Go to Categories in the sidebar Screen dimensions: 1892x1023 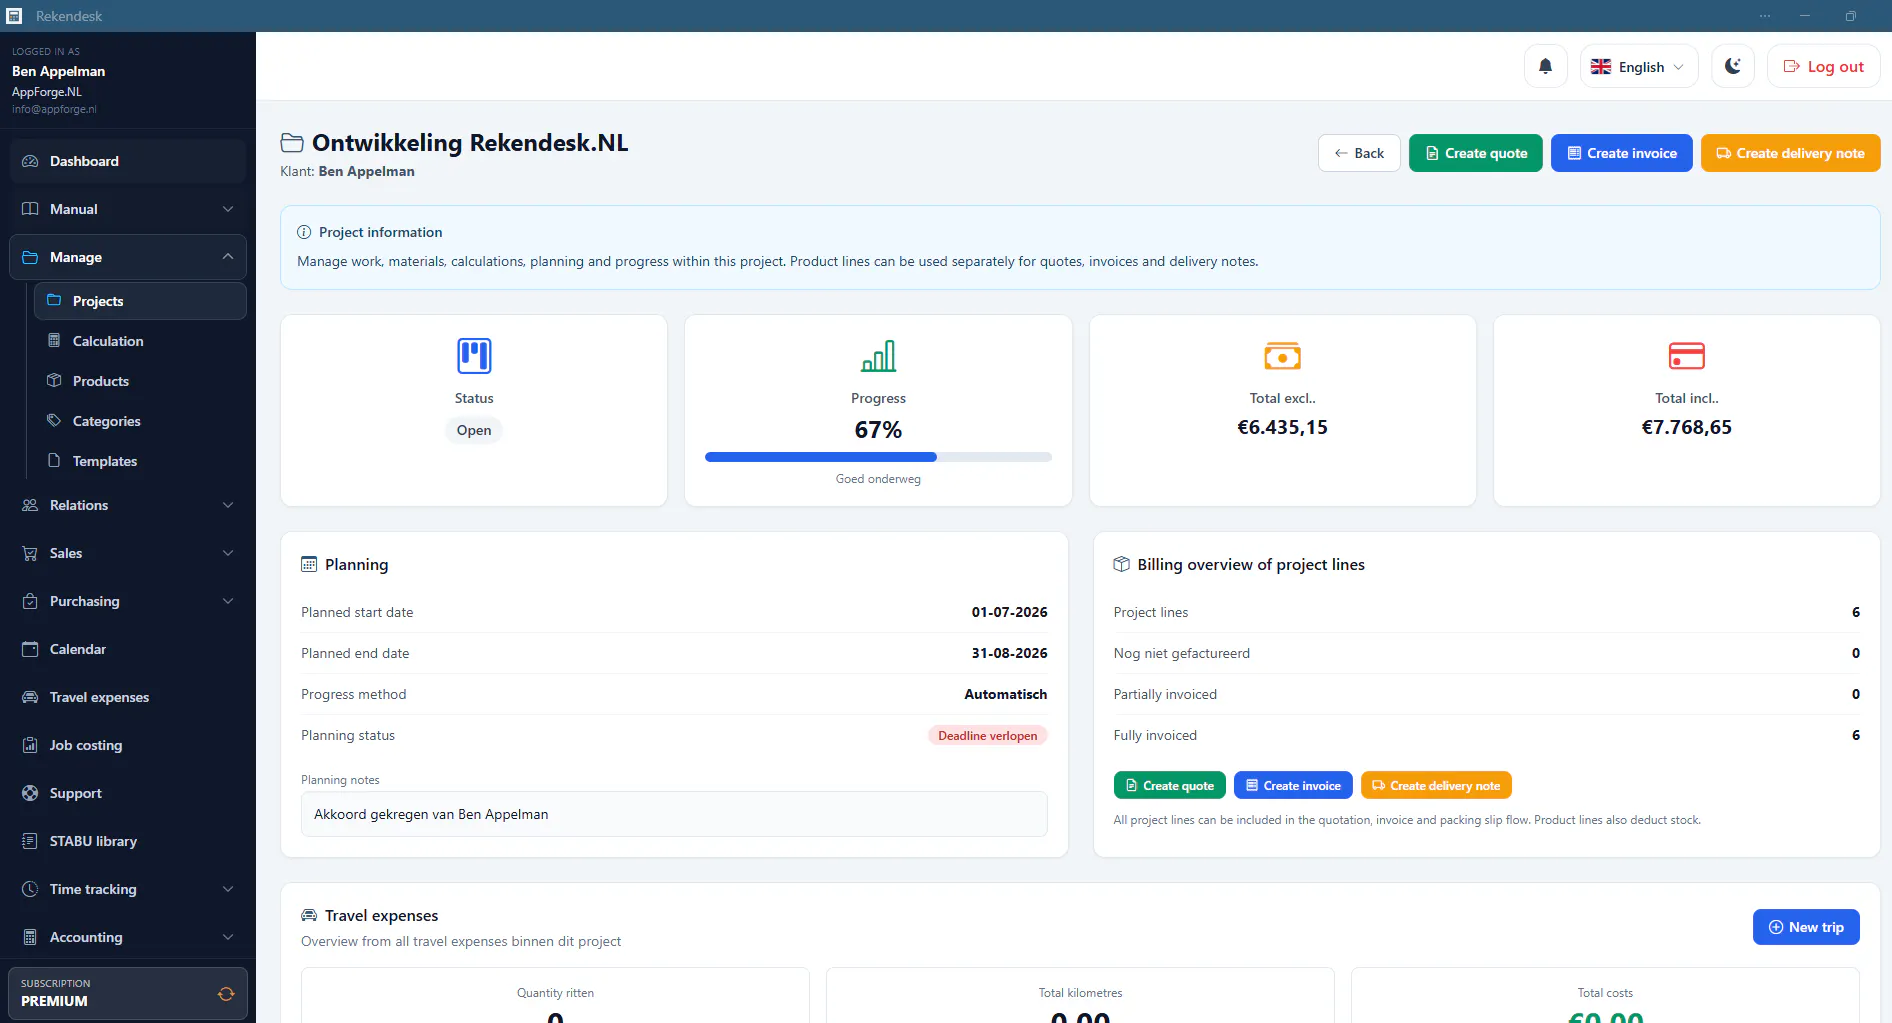pos(140,421)
